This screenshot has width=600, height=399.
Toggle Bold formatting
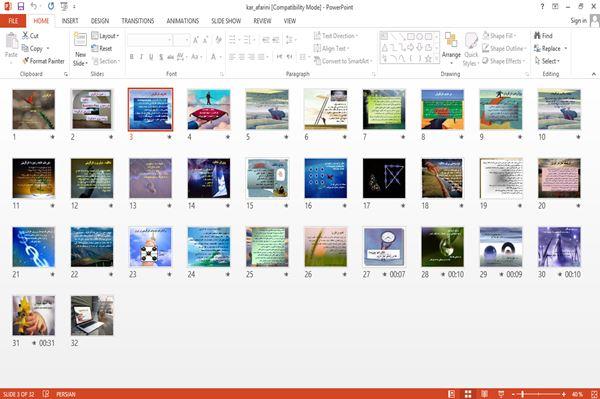132,57
